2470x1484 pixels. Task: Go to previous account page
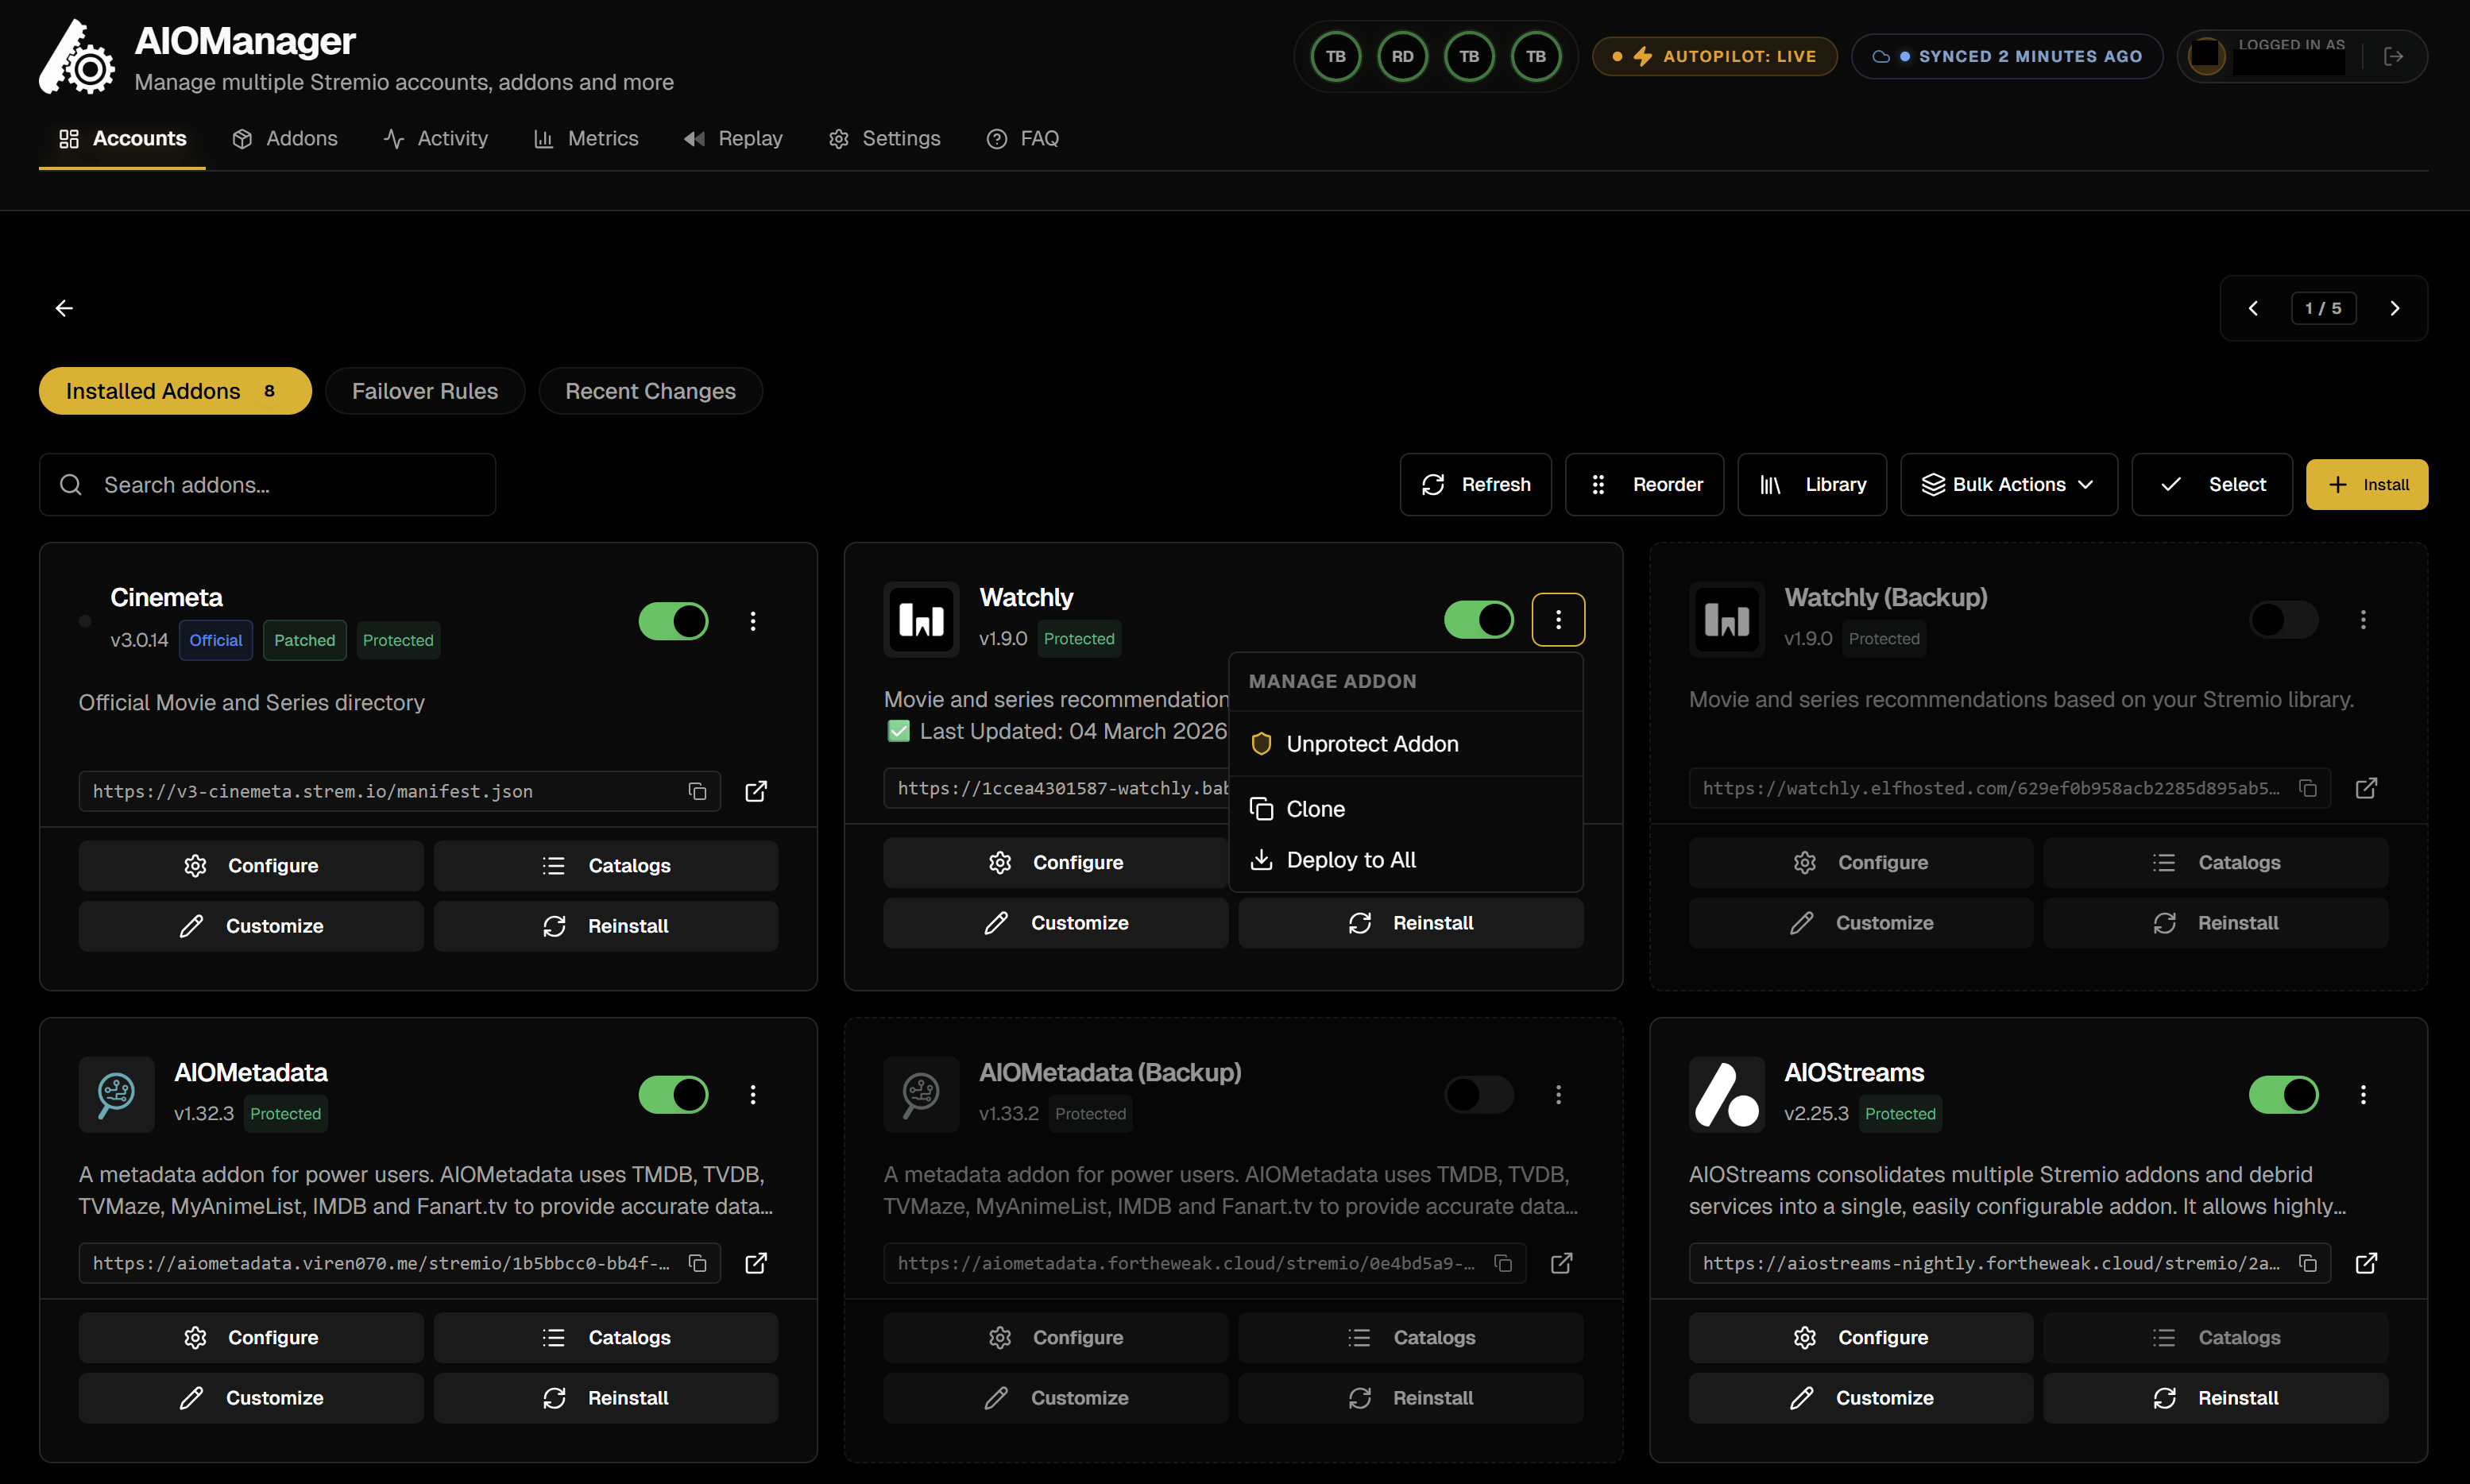click(x=2253, y=308)
